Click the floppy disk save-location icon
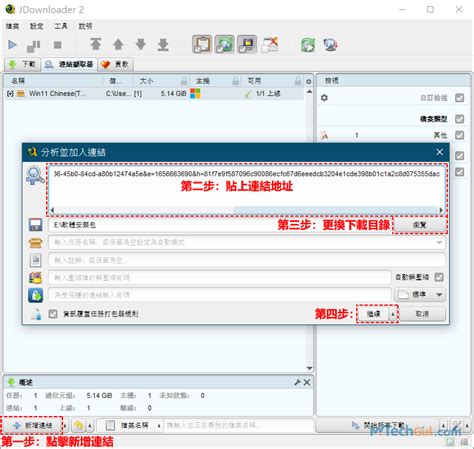Viewport: 474px width, 449px height. (36, 225)
